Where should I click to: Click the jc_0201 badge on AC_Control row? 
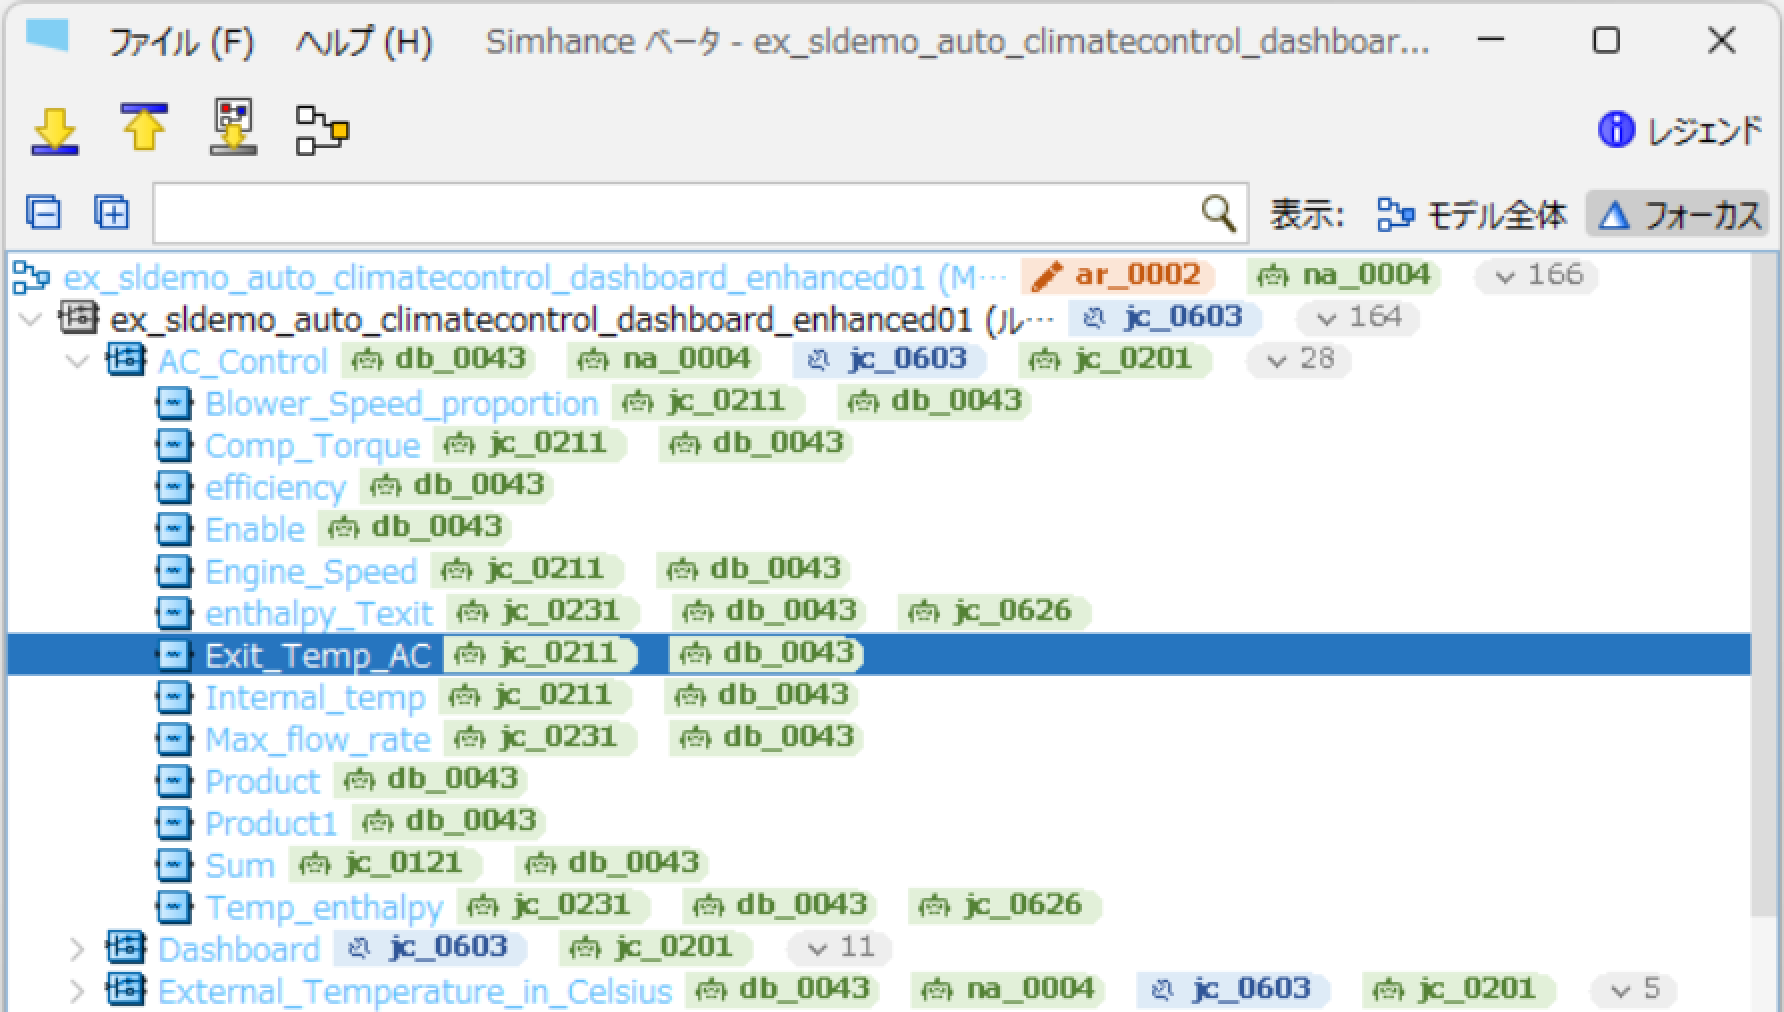coord(1116,359)
